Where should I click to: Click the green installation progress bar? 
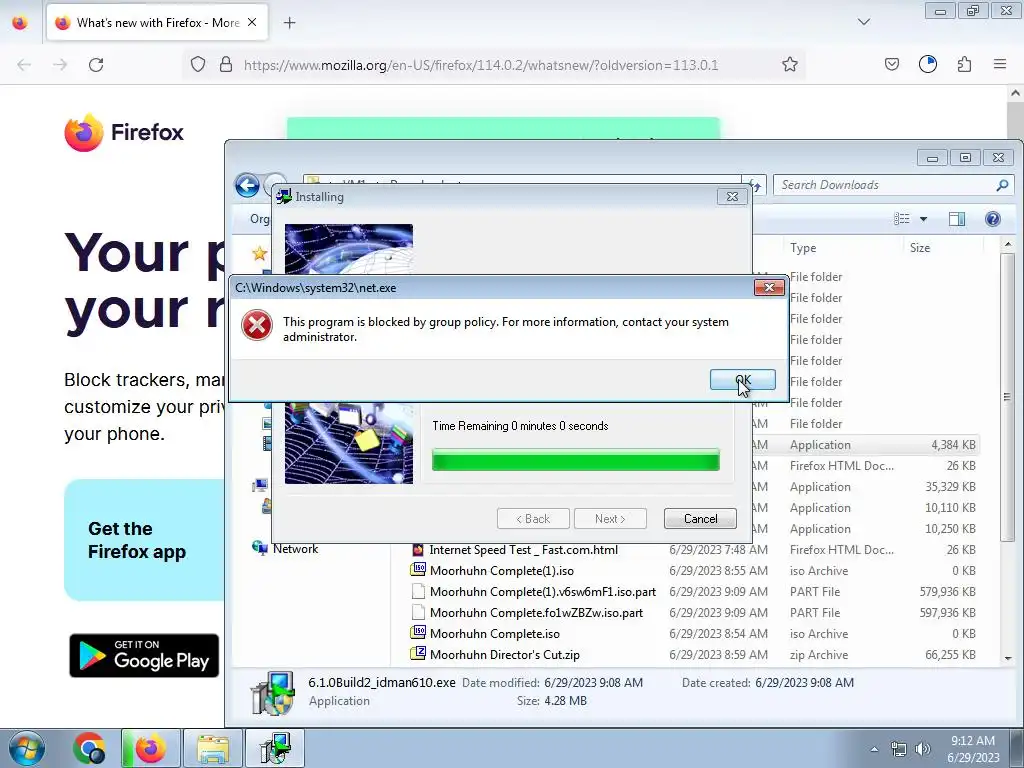coord(575,460)
